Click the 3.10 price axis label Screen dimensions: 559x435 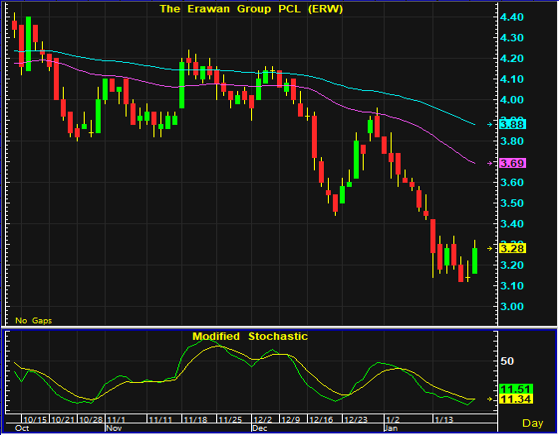coord(512,286)
